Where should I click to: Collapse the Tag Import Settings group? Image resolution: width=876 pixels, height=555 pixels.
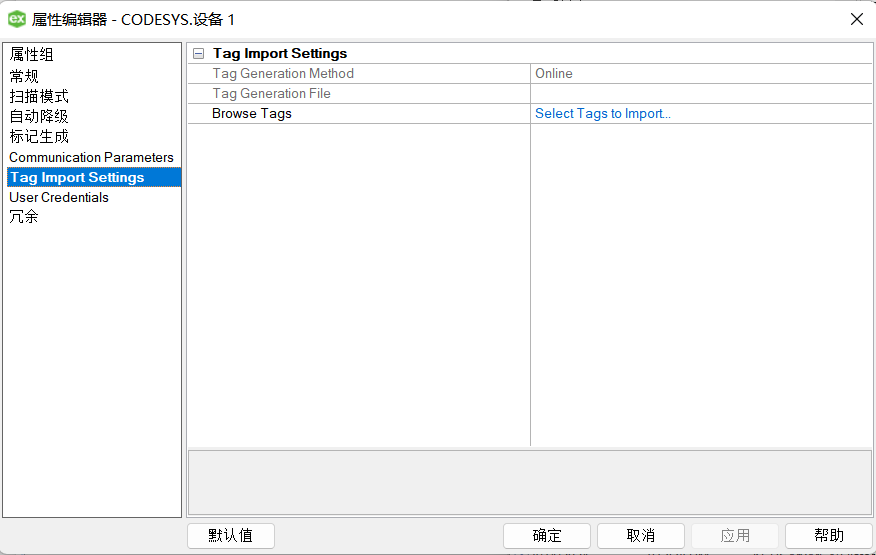click(198, 54)
